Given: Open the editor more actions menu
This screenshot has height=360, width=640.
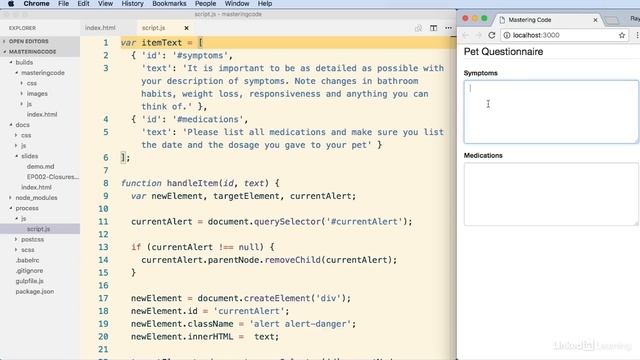Looking at the screenshot, I should [448, 28].
